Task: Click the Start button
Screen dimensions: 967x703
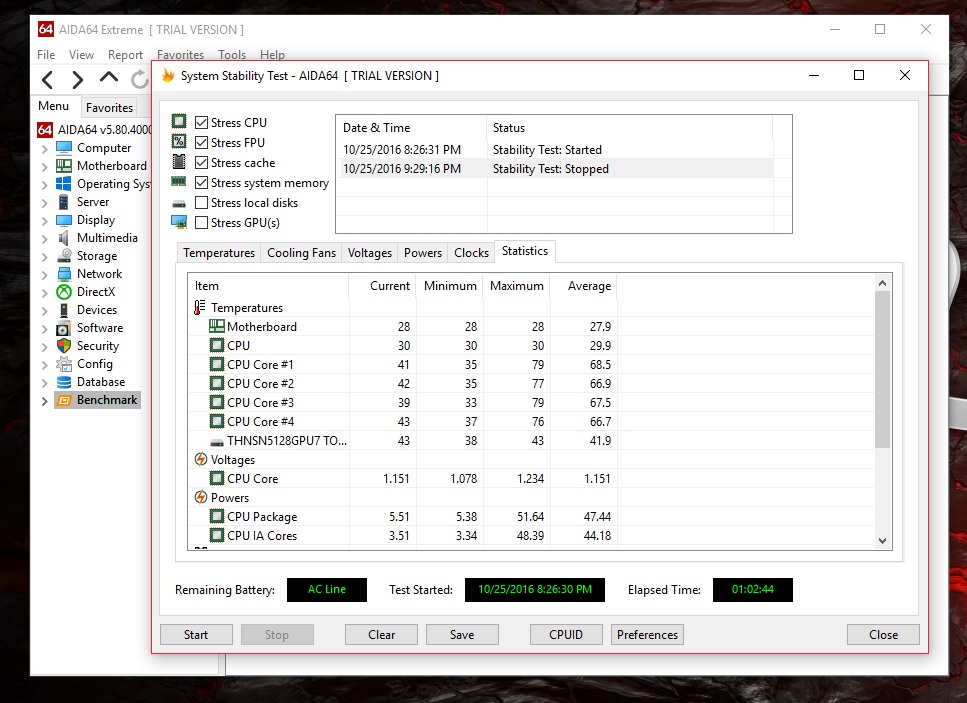Action: (196, 635)
